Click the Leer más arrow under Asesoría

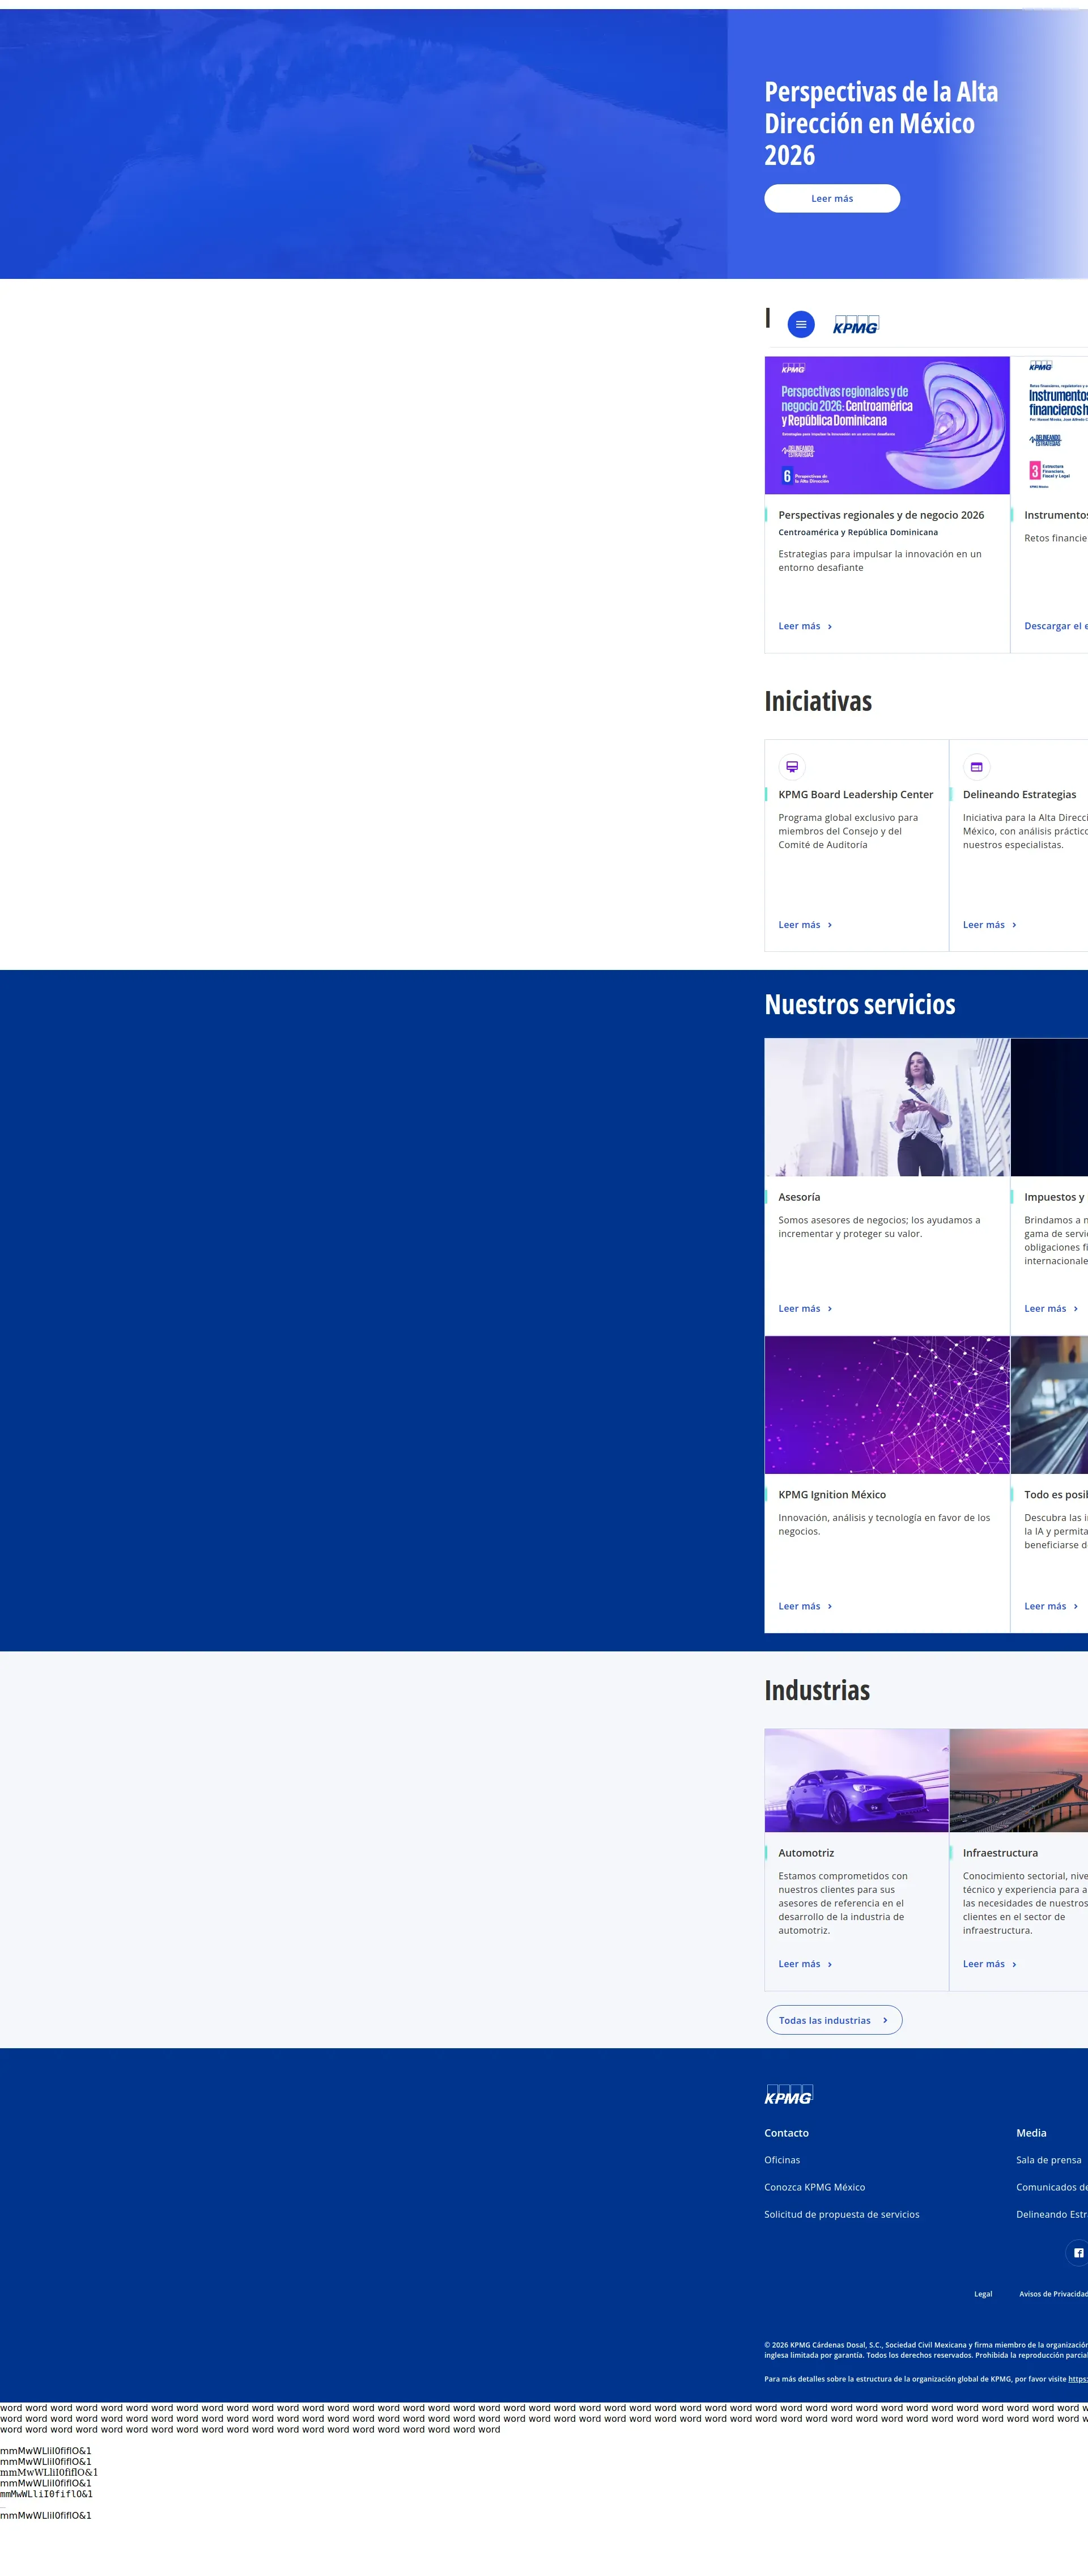click(829, 1309)
